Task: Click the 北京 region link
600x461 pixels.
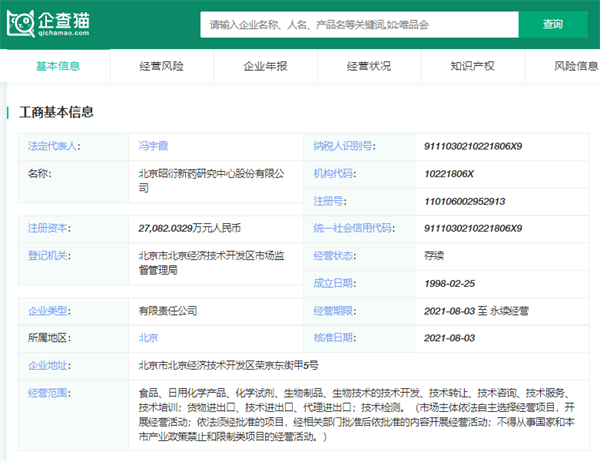Action: (149, 338)
